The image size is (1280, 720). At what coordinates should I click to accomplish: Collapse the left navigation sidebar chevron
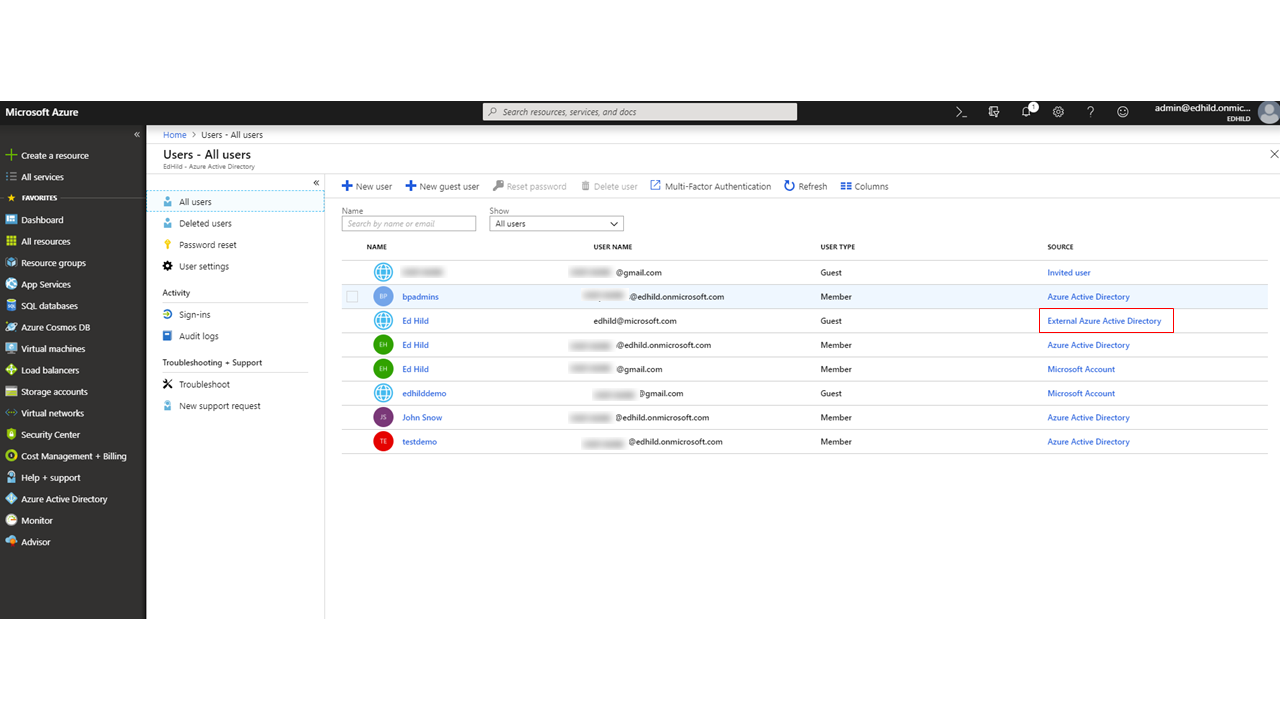pos(137,134)
